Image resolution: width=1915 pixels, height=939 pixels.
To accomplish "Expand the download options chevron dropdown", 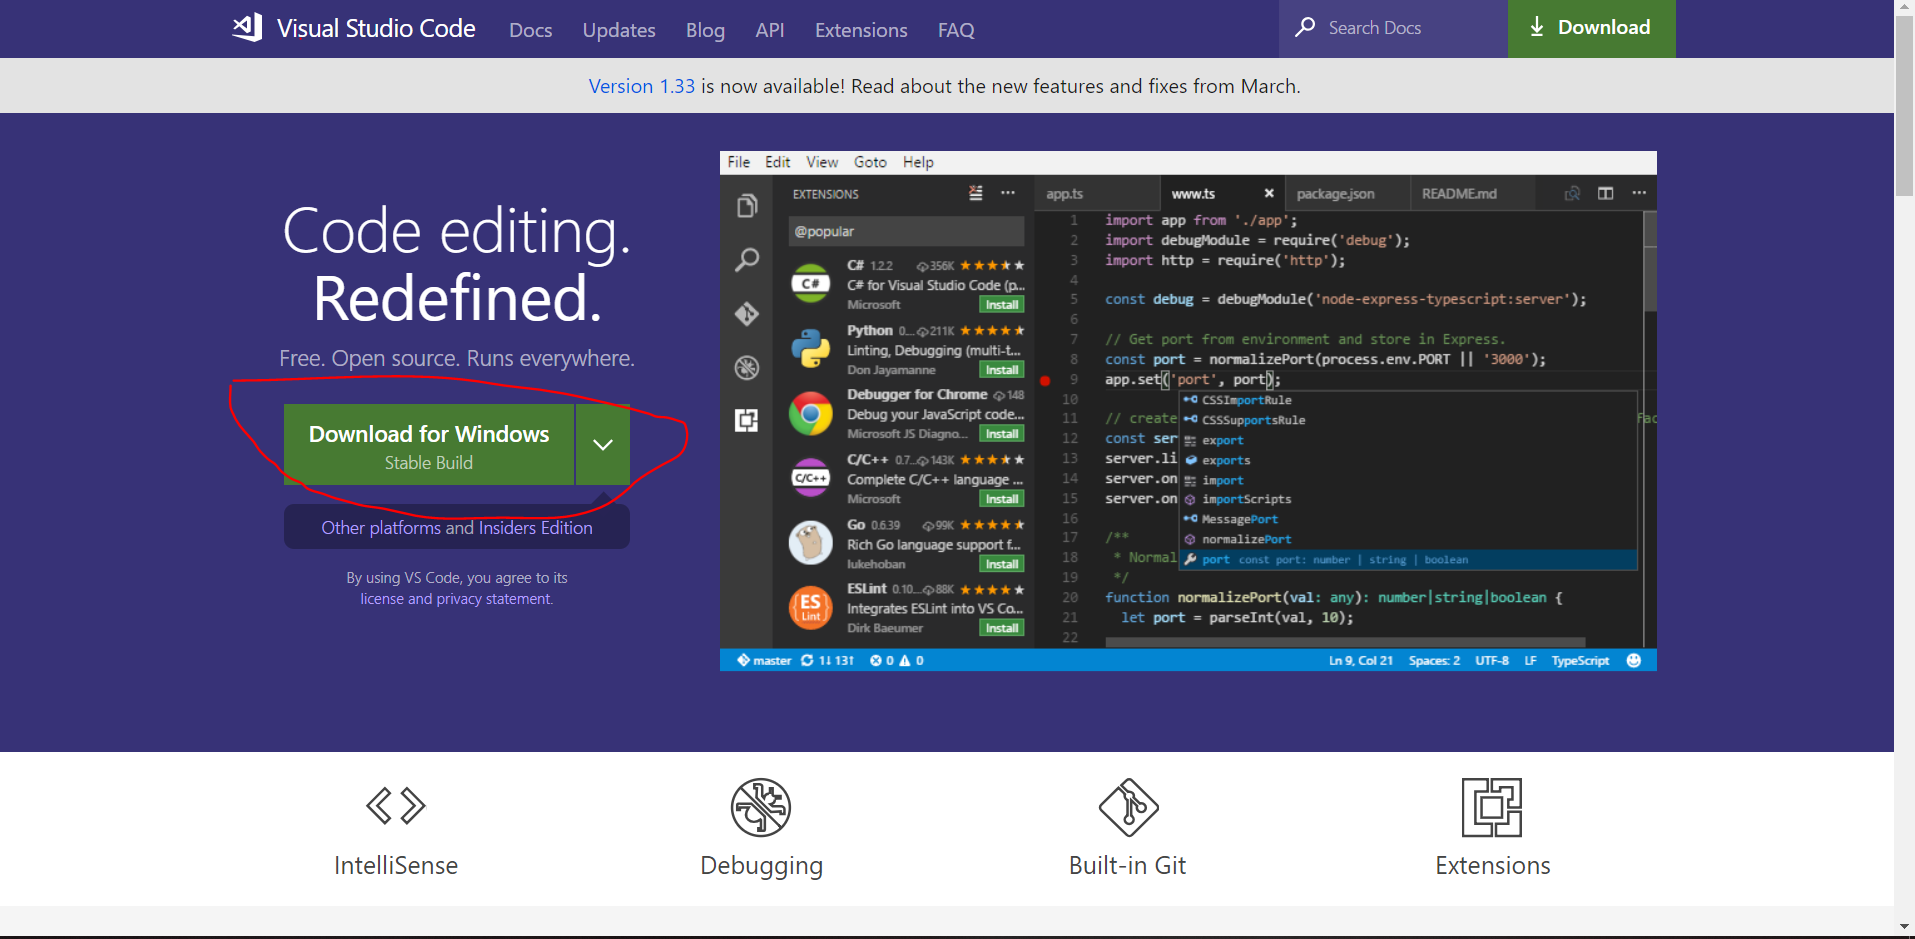I will [x=602, y=445].
